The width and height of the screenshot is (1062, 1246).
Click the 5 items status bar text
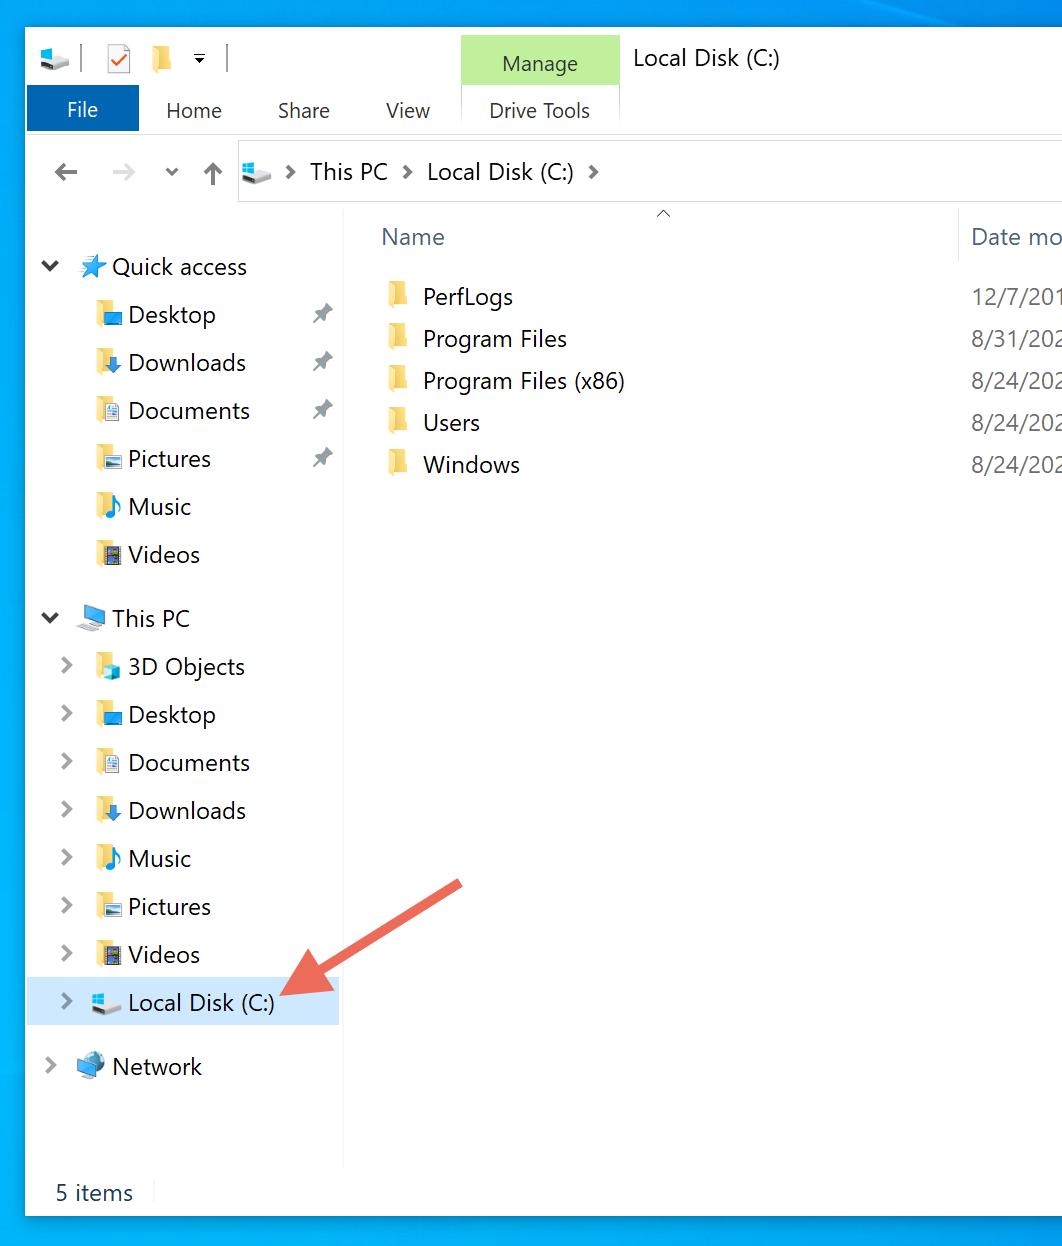[94, 1193]
